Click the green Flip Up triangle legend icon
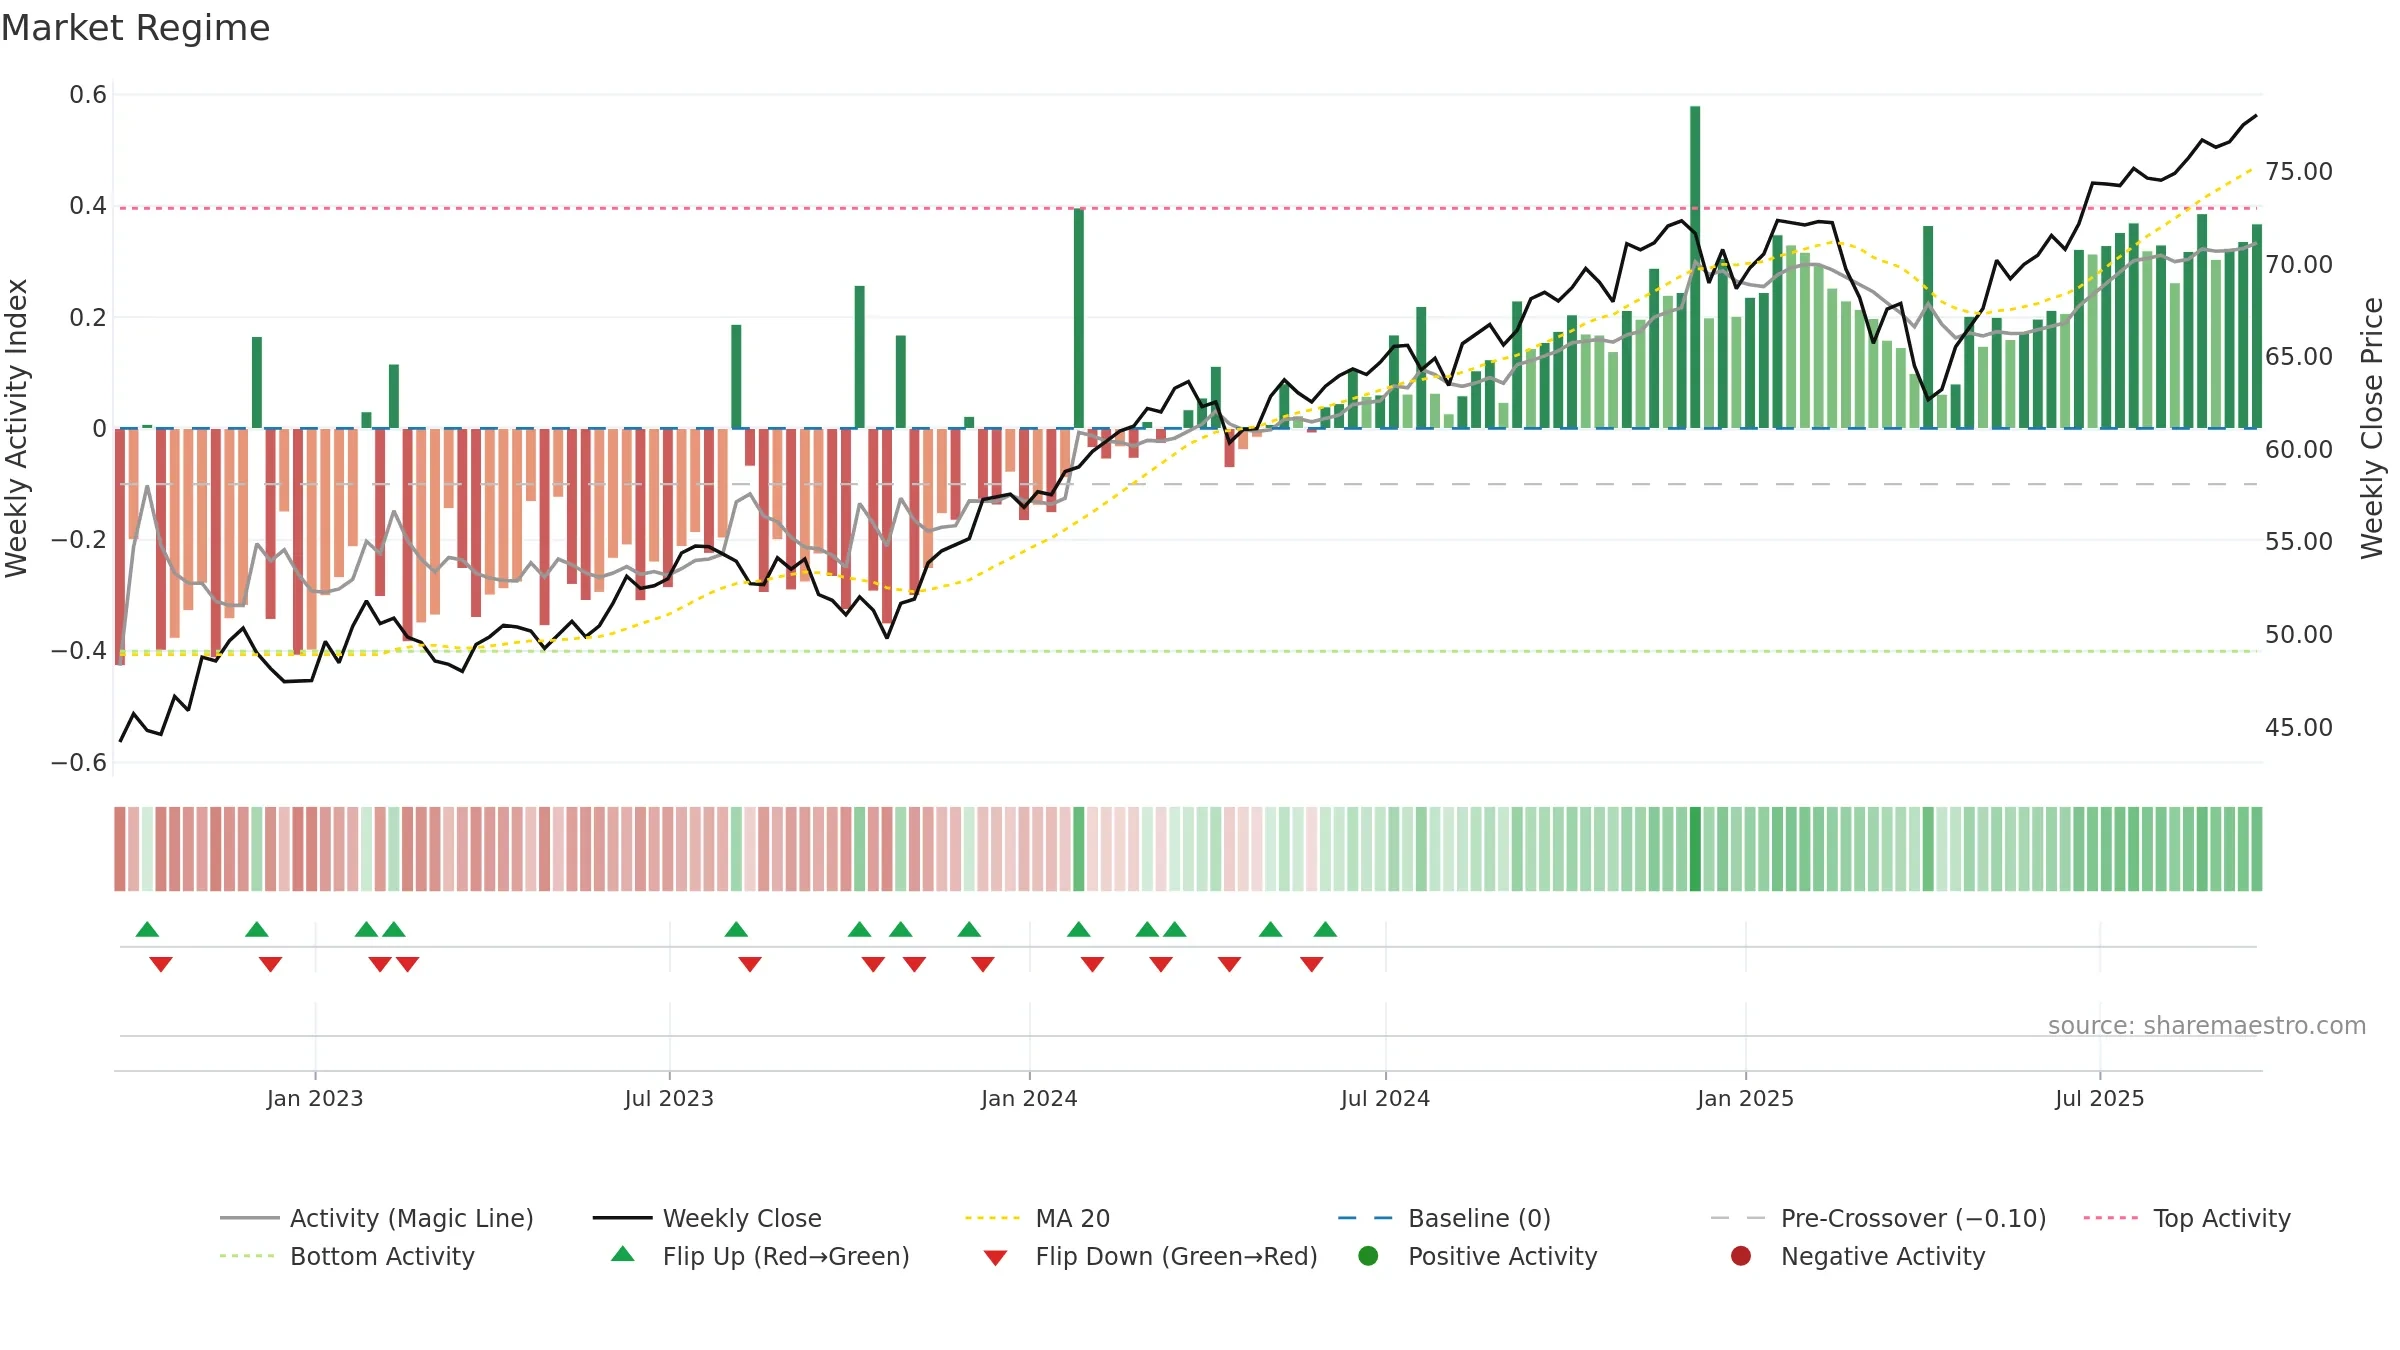Image resolution: width=2400 pixels, height=1350 pixels. pyautogui.click(x=623, y=1254)
